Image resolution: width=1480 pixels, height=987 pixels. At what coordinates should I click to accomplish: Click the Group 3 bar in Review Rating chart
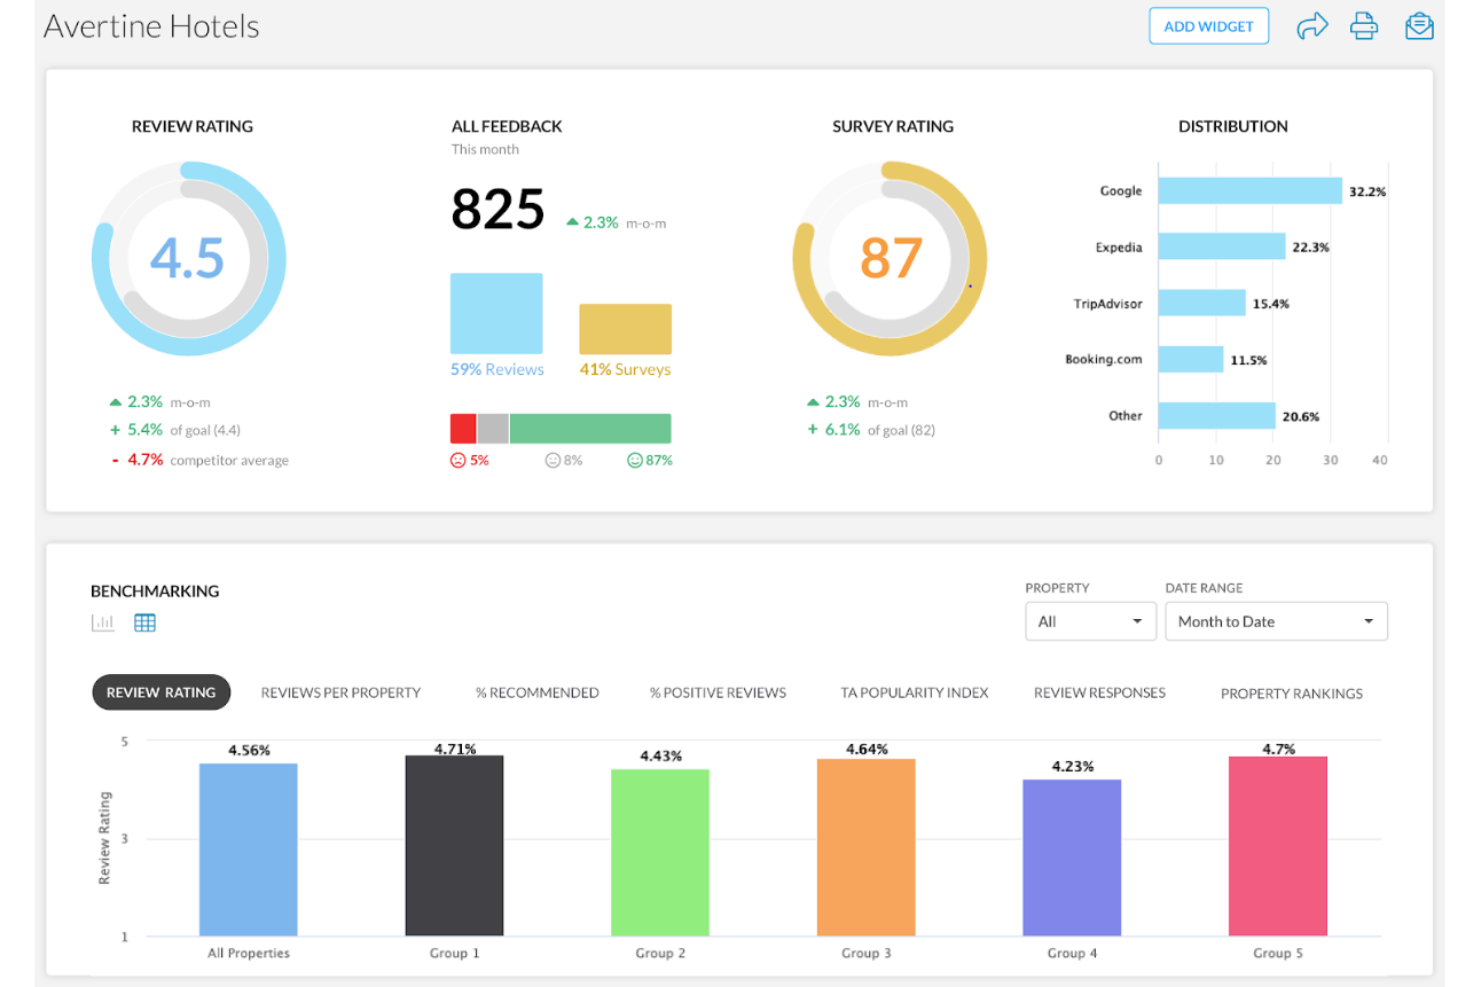coord(866,850)
